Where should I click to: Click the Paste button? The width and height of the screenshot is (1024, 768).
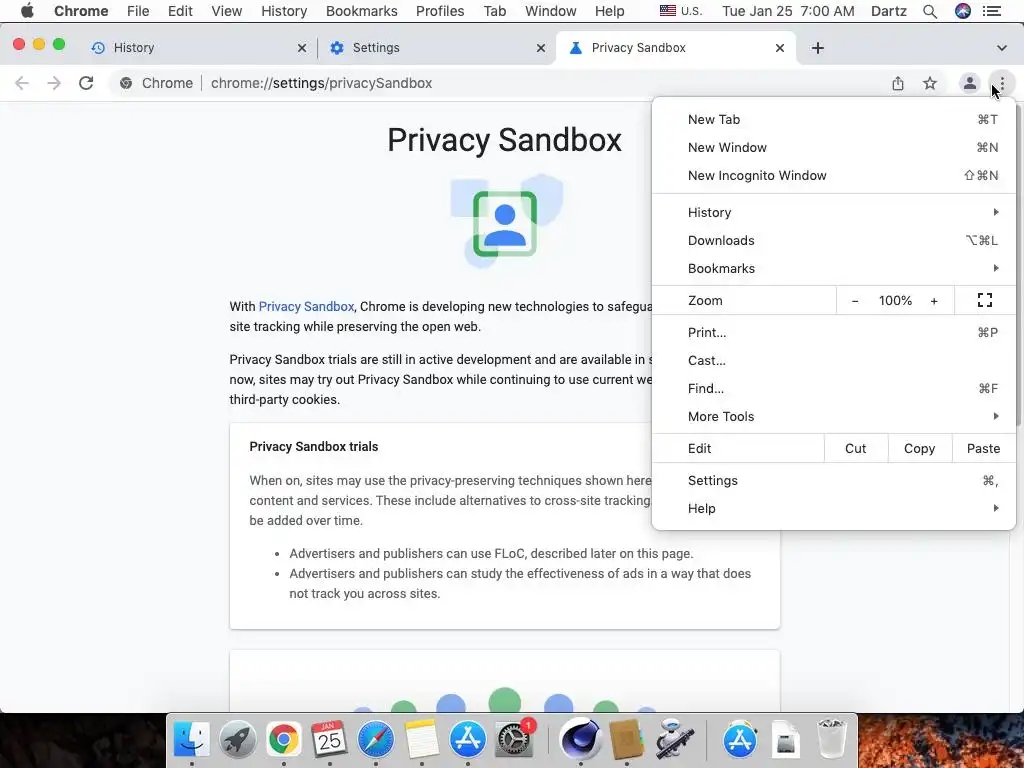point(984,449)
